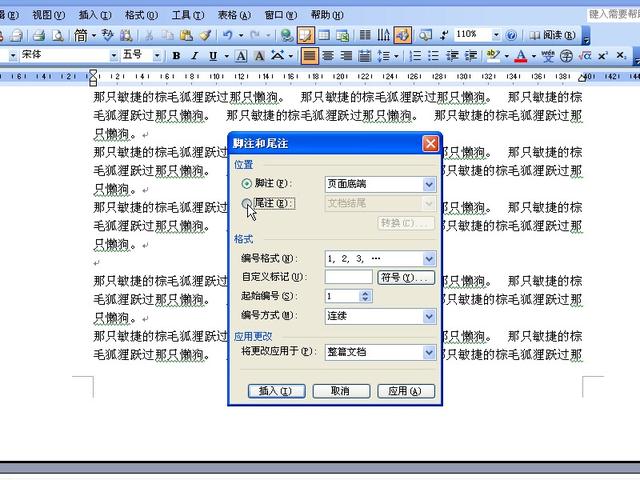Viewport: 640px width, 480px height.
Task: Open Print Preview from toolbar
Action: (x=58, y=36)
